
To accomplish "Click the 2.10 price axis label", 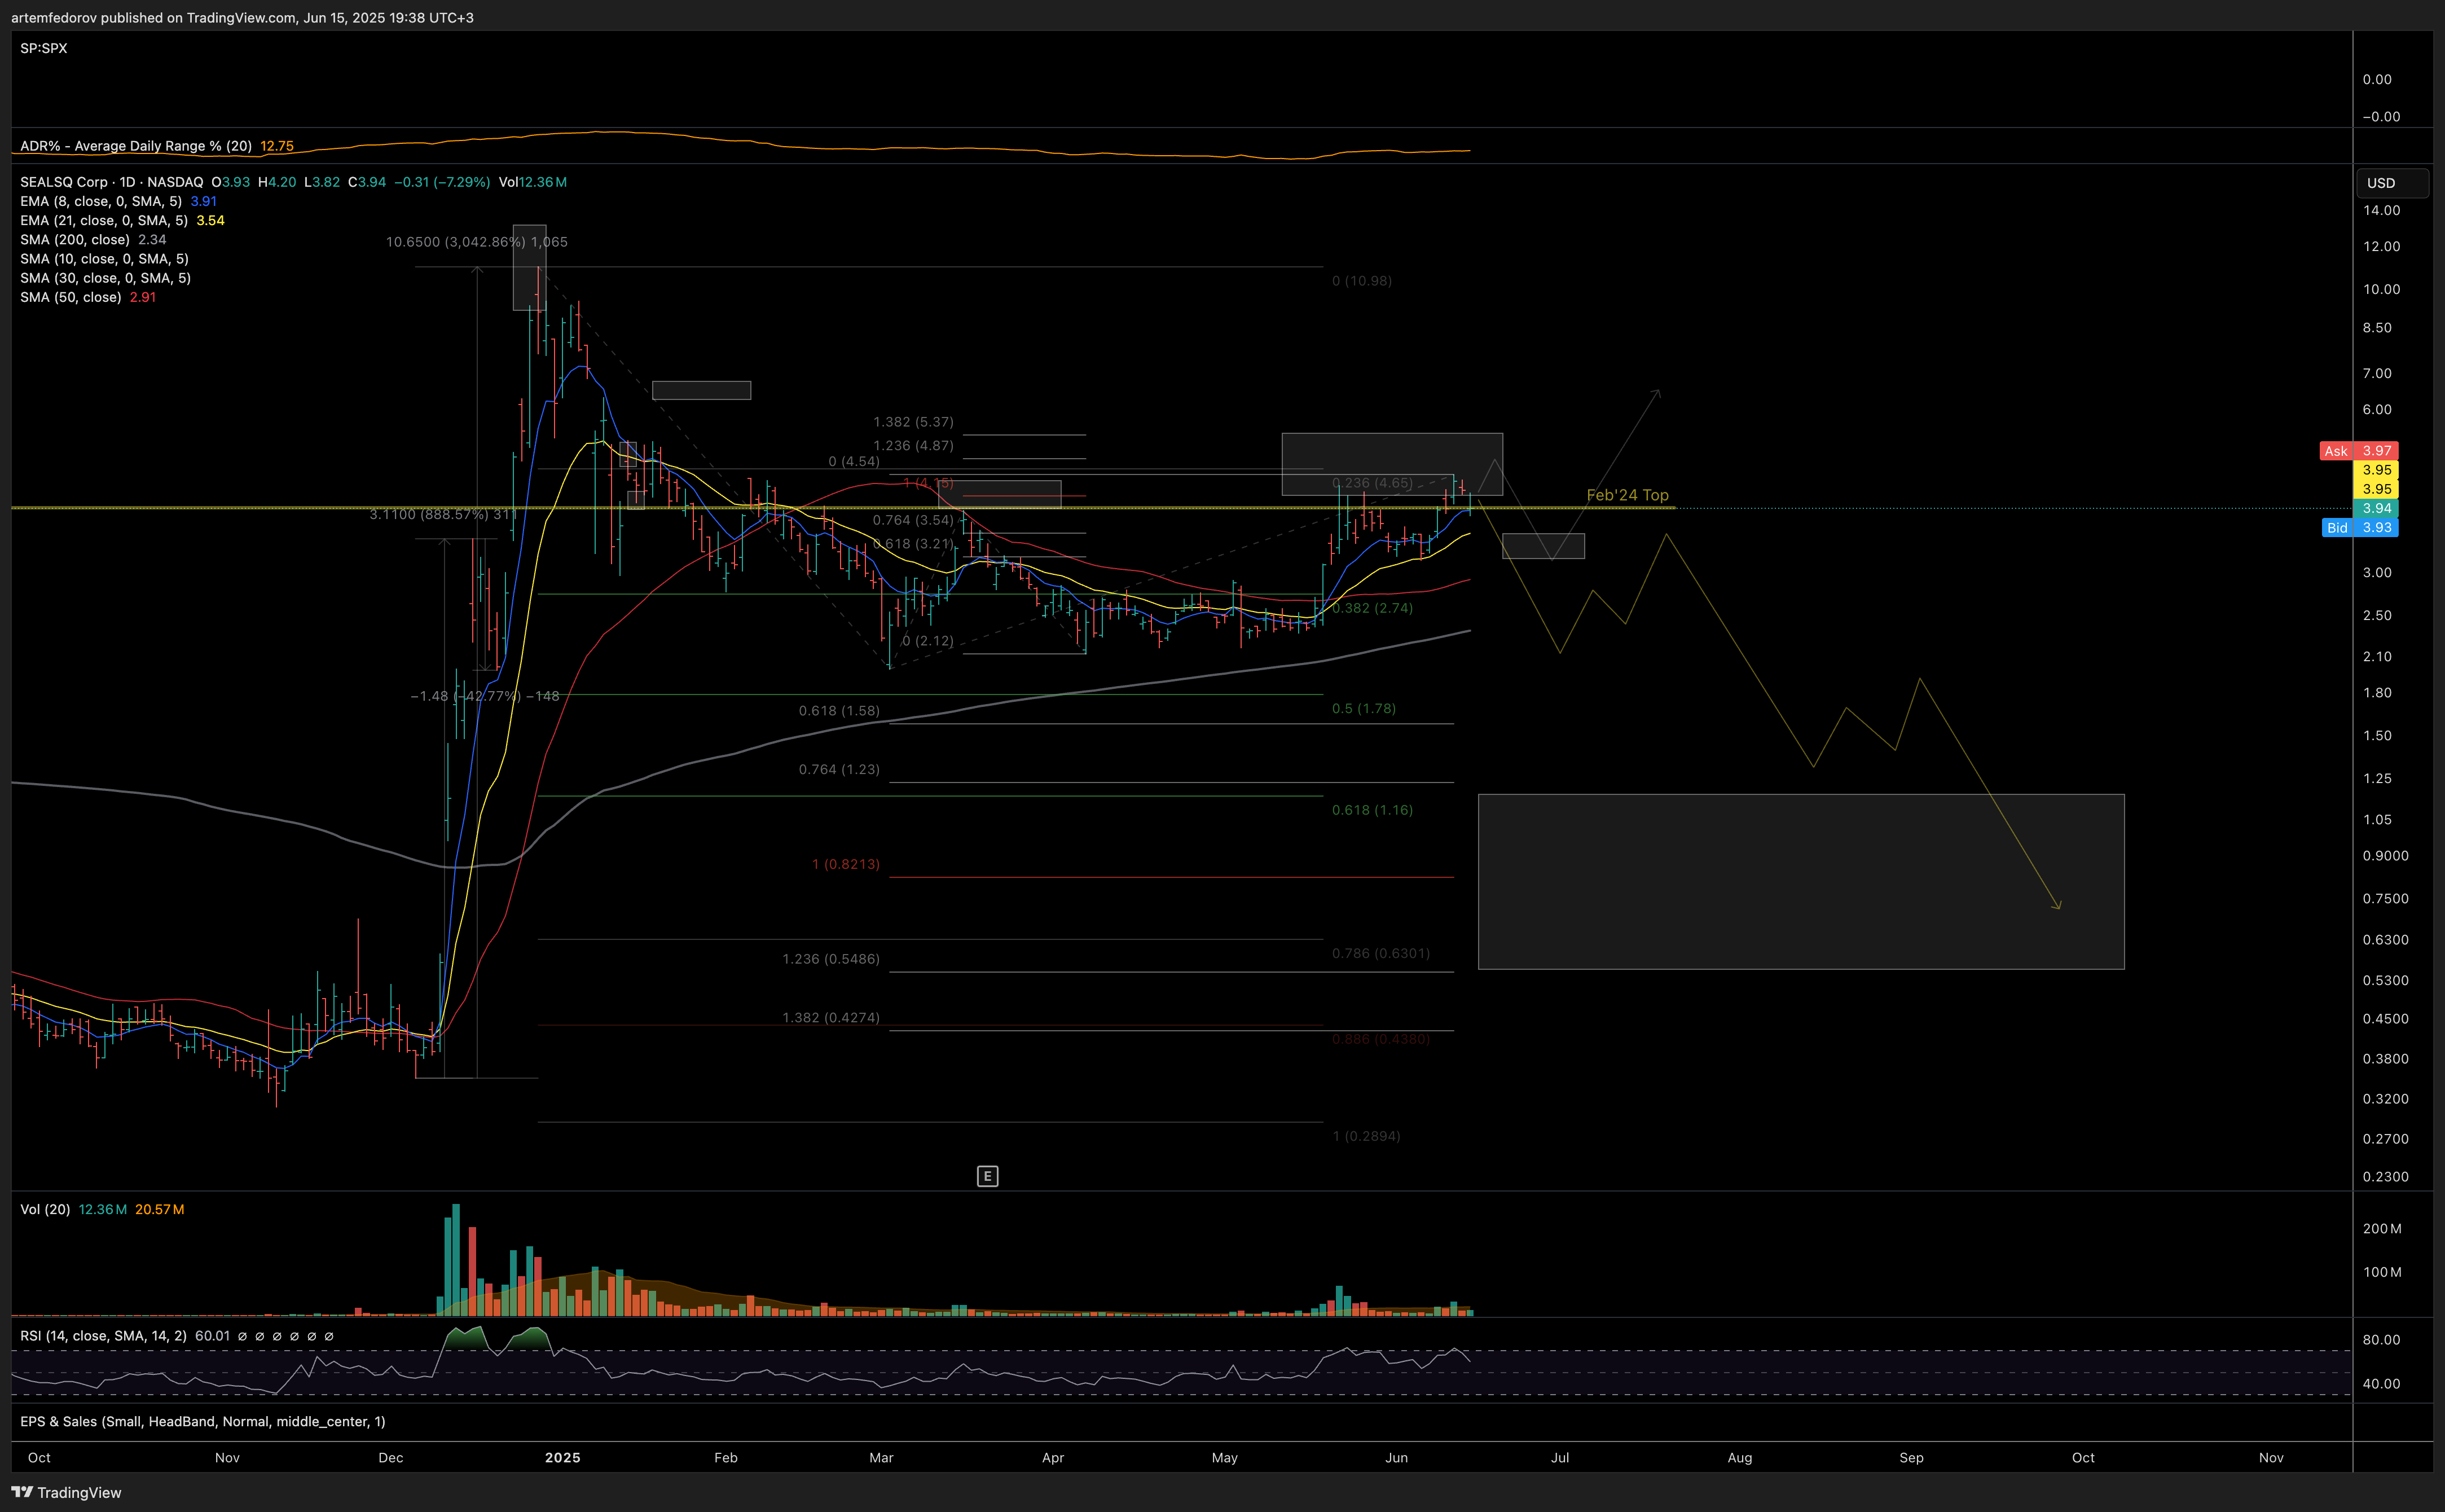I will point(2377,657).
